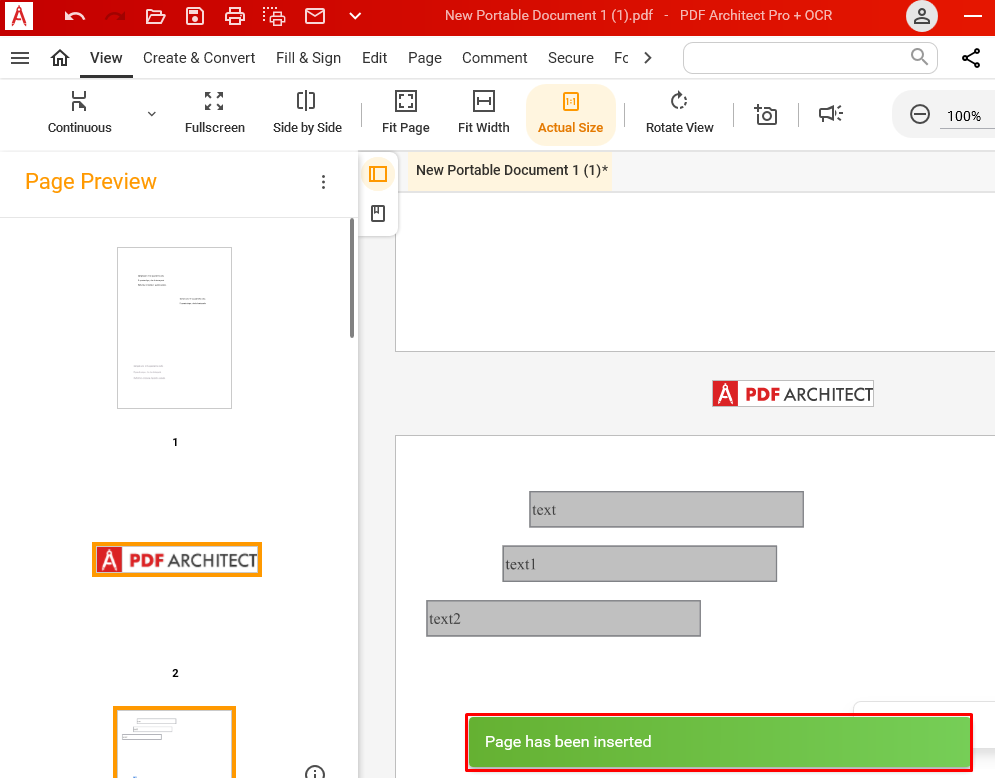Open batch print icon in title bar

274,16
